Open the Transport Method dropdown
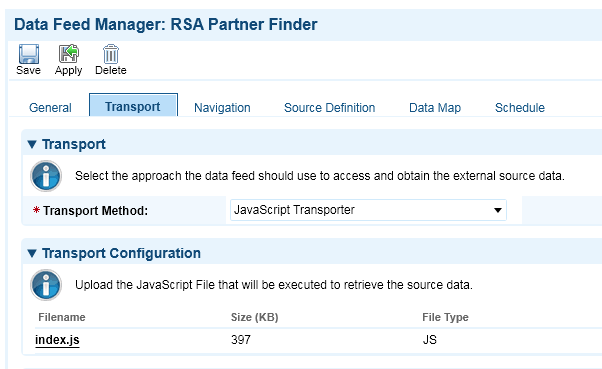The height and width of the screenshot is (369, 602). (x=368, y=210)
